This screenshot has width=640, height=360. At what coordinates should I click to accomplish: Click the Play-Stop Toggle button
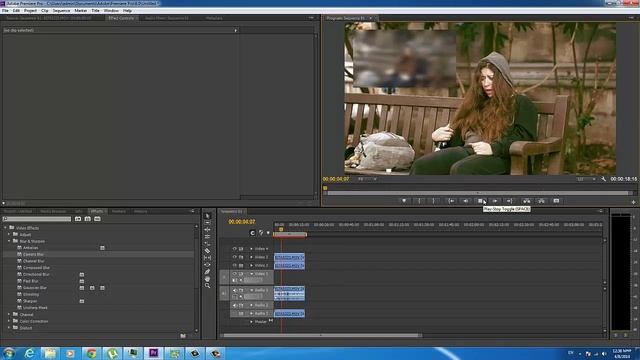[x=480, y=201]
